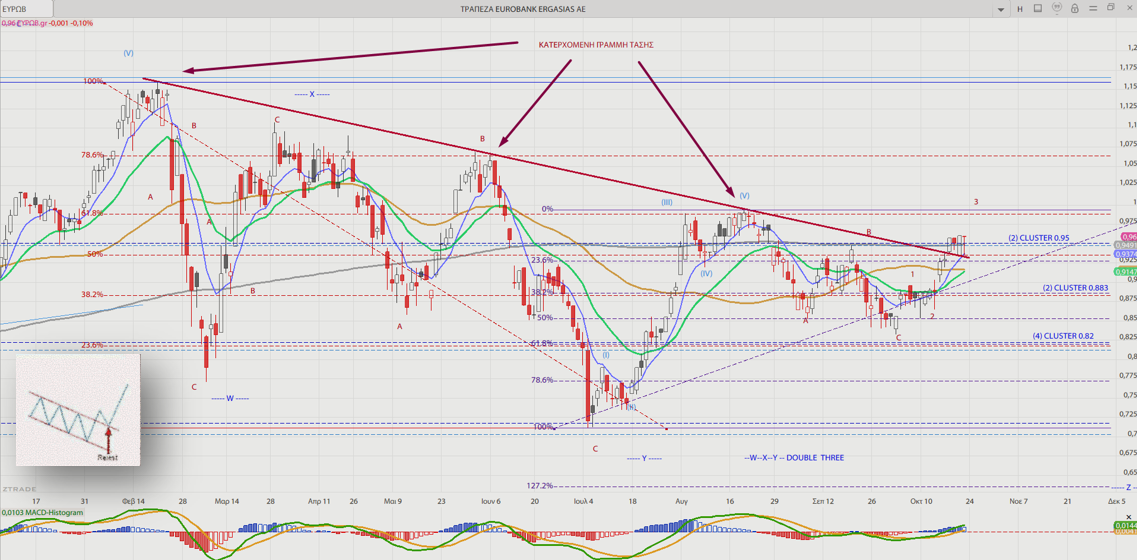
Task: Select the ----- X ----- wave label
Action: 313,95
